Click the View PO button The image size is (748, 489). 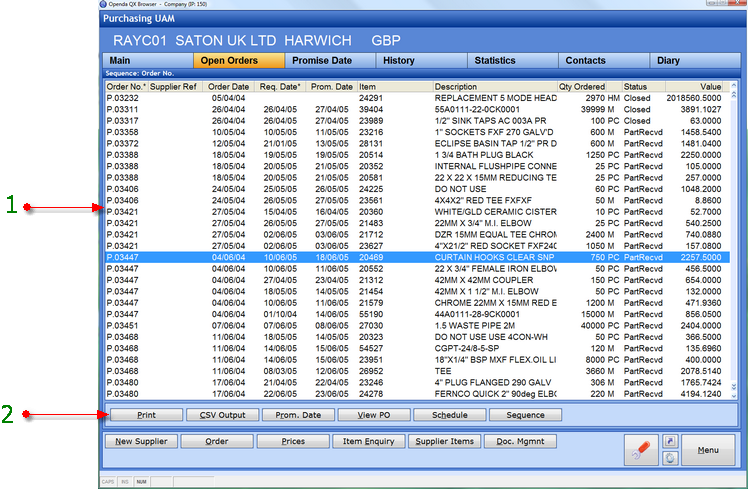(x=374, y=415)
